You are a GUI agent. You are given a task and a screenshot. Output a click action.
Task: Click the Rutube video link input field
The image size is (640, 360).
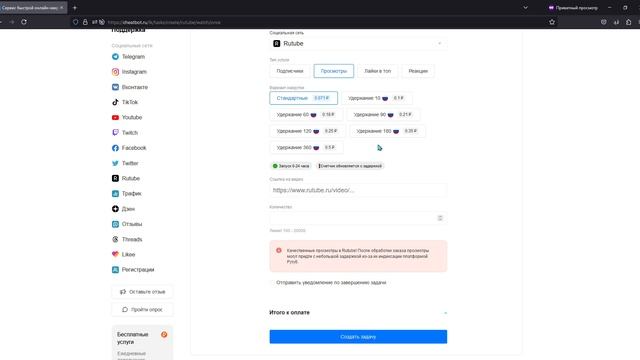358,190
